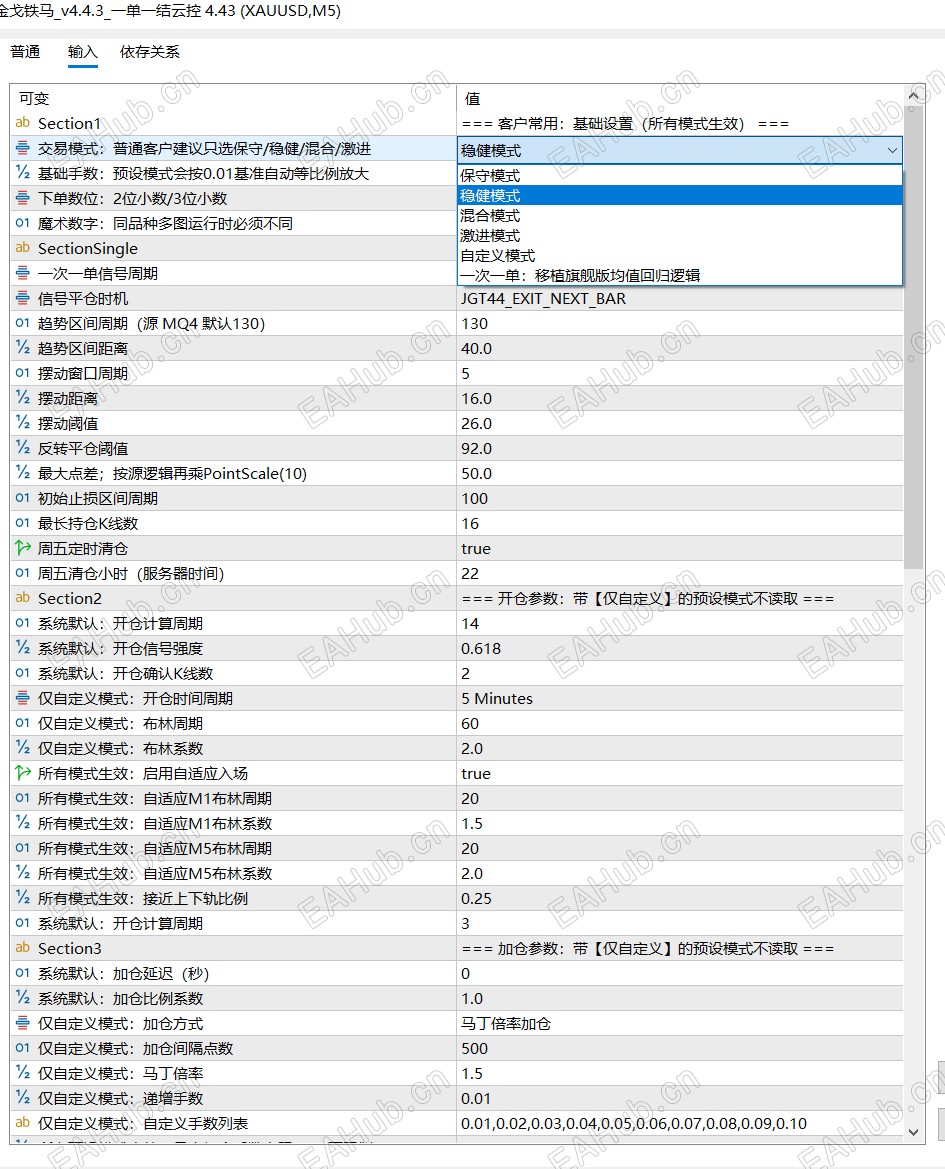945x1169 pixels.
Task: Click the ½ icon of 摆动阈值 row
Action: 22,423
